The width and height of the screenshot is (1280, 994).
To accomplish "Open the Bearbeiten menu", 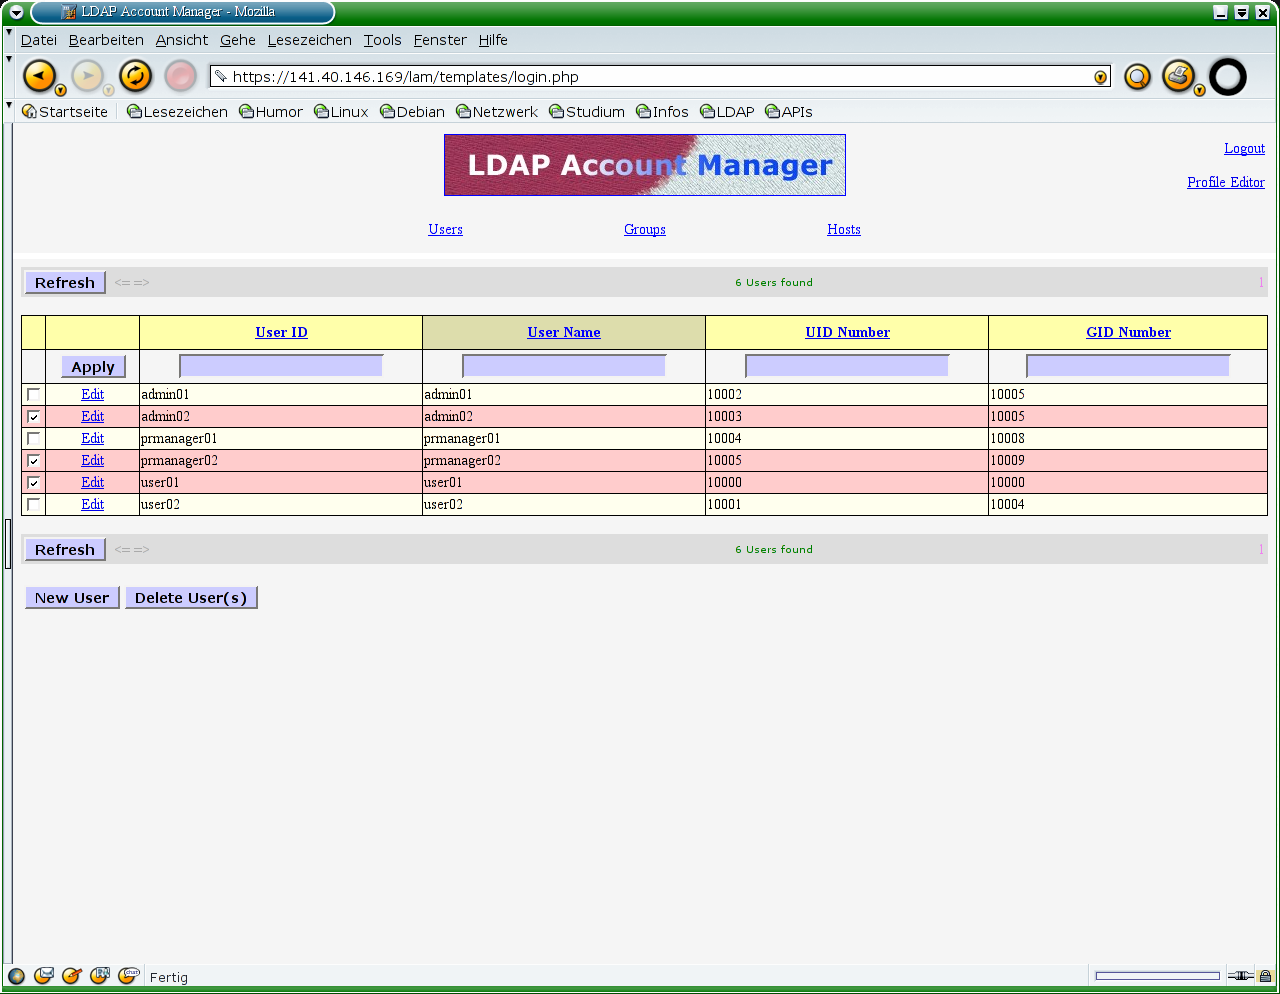I will coord(106,40).
